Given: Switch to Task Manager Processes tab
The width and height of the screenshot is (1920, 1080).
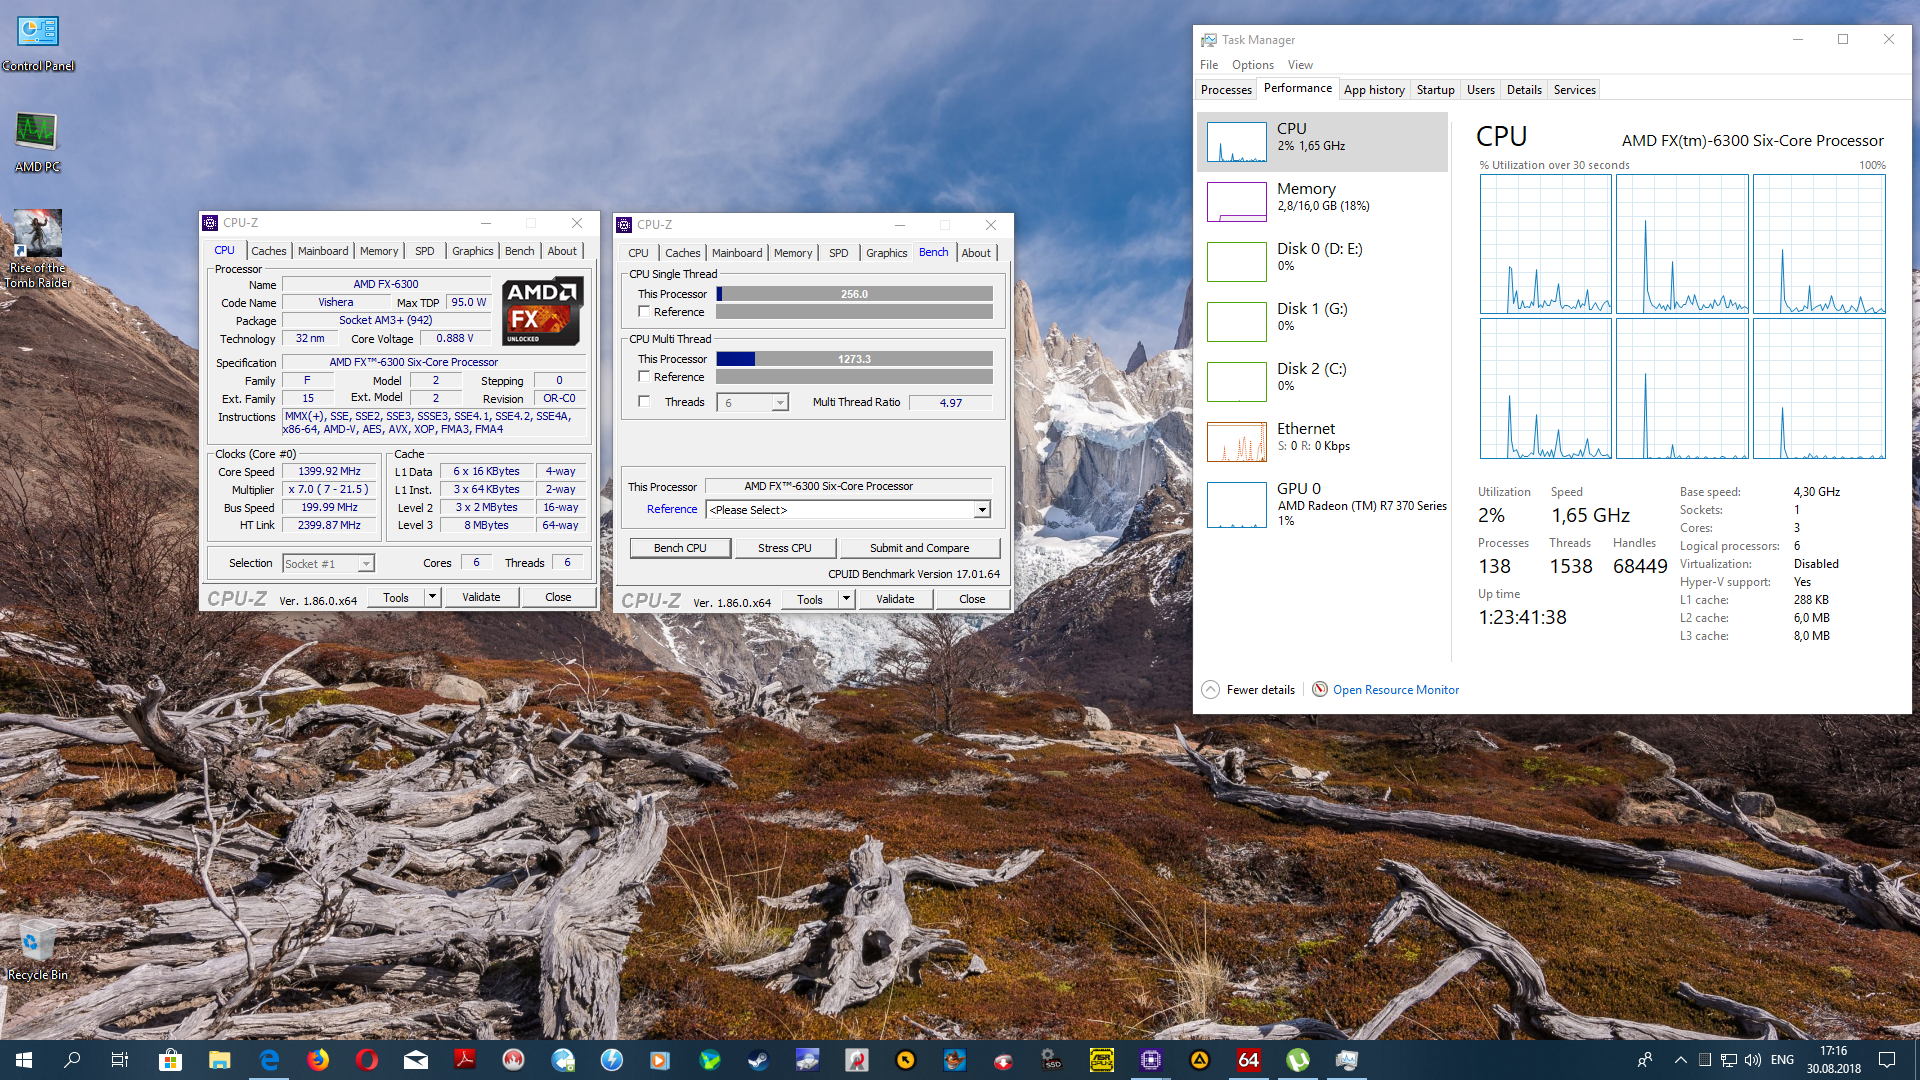Looking at the screenshot, I should tap(1226, 89).
